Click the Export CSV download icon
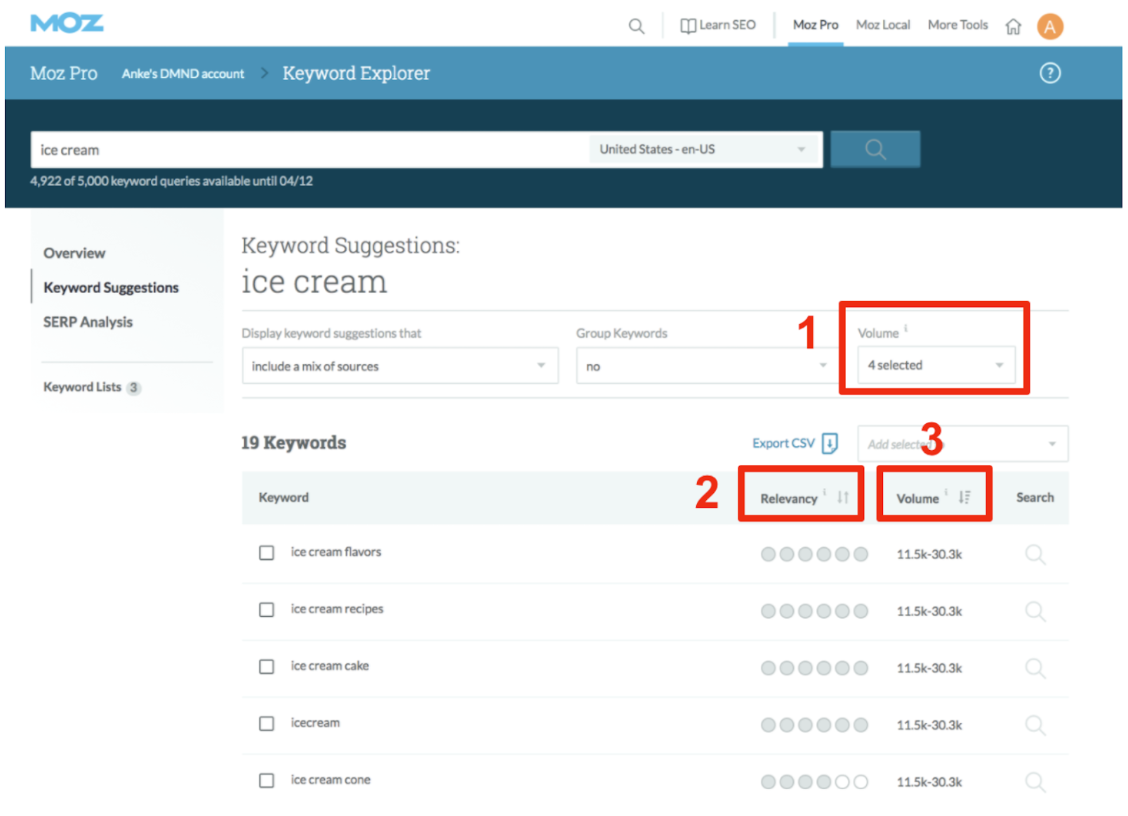 [829, 444]
